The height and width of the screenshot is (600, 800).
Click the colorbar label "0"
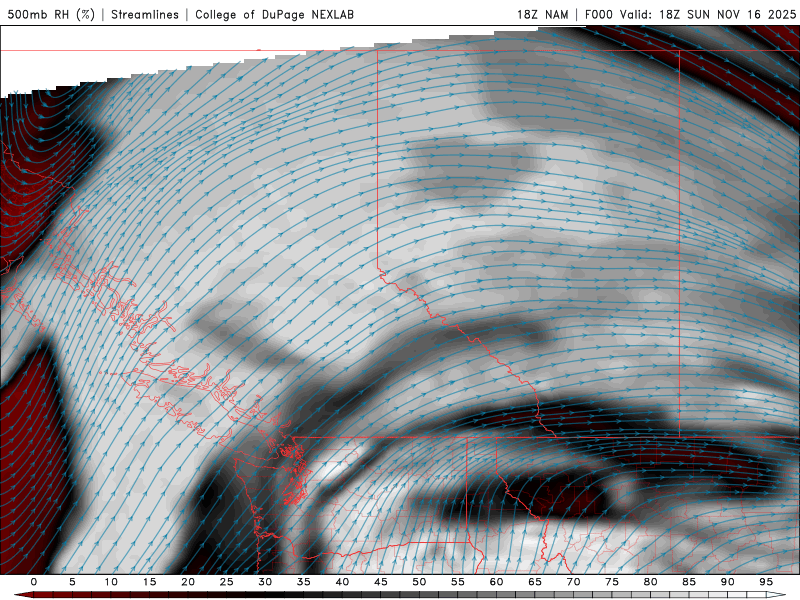pyautogui.click(x=34, y=582)
